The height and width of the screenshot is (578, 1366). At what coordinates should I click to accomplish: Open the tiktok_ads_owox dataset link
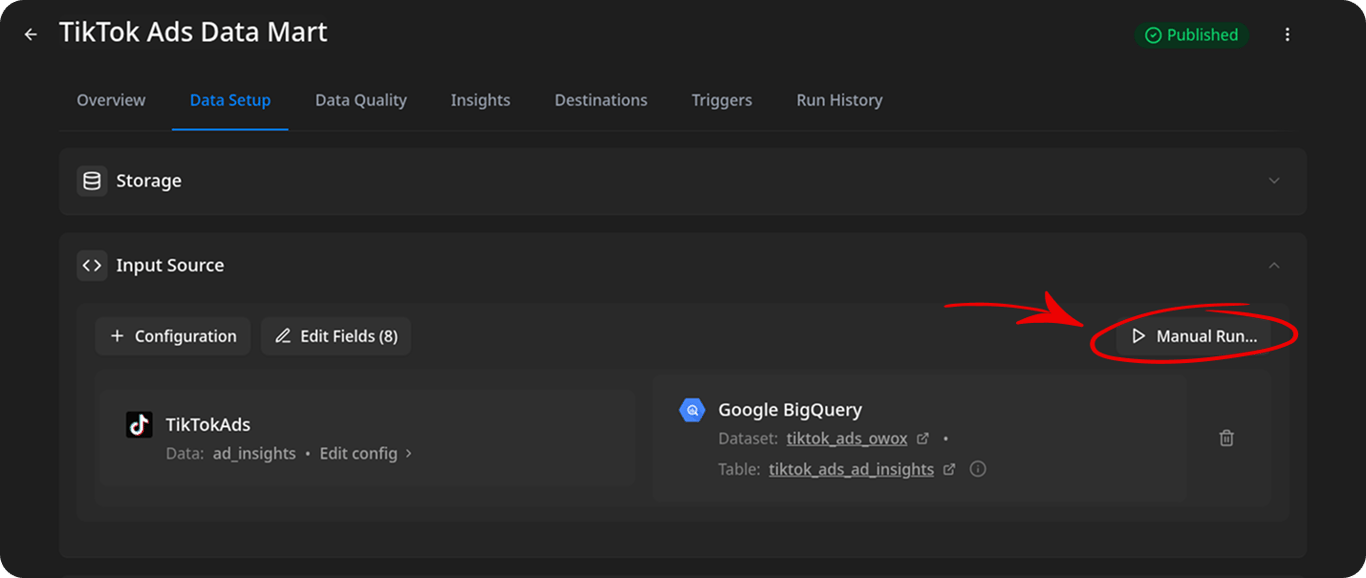tap(848, 439)
